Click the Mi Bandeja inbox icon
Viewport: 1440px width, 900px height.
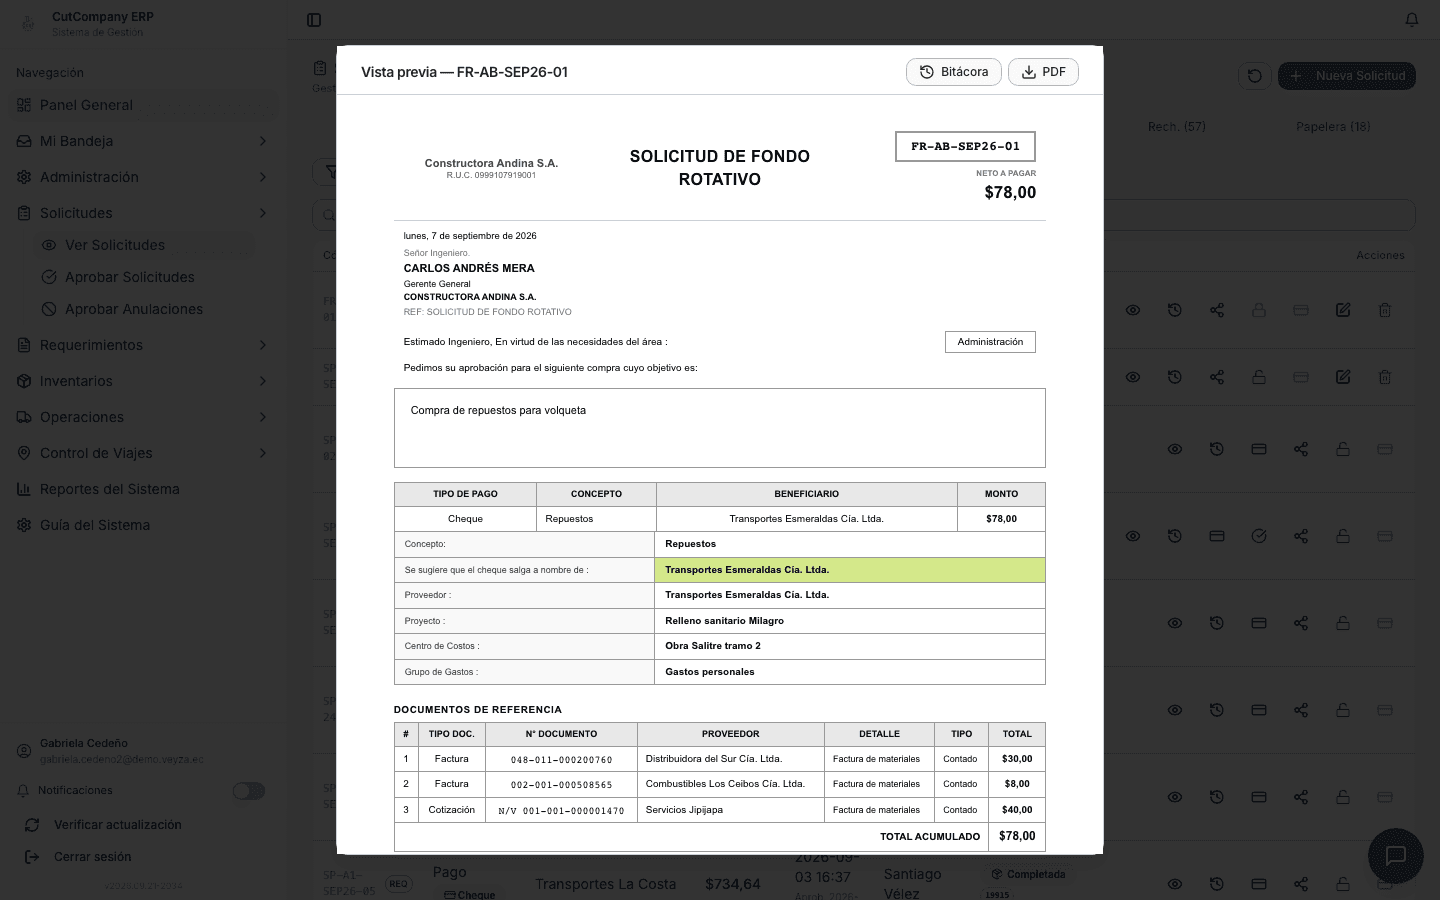(x=24, y=141)
